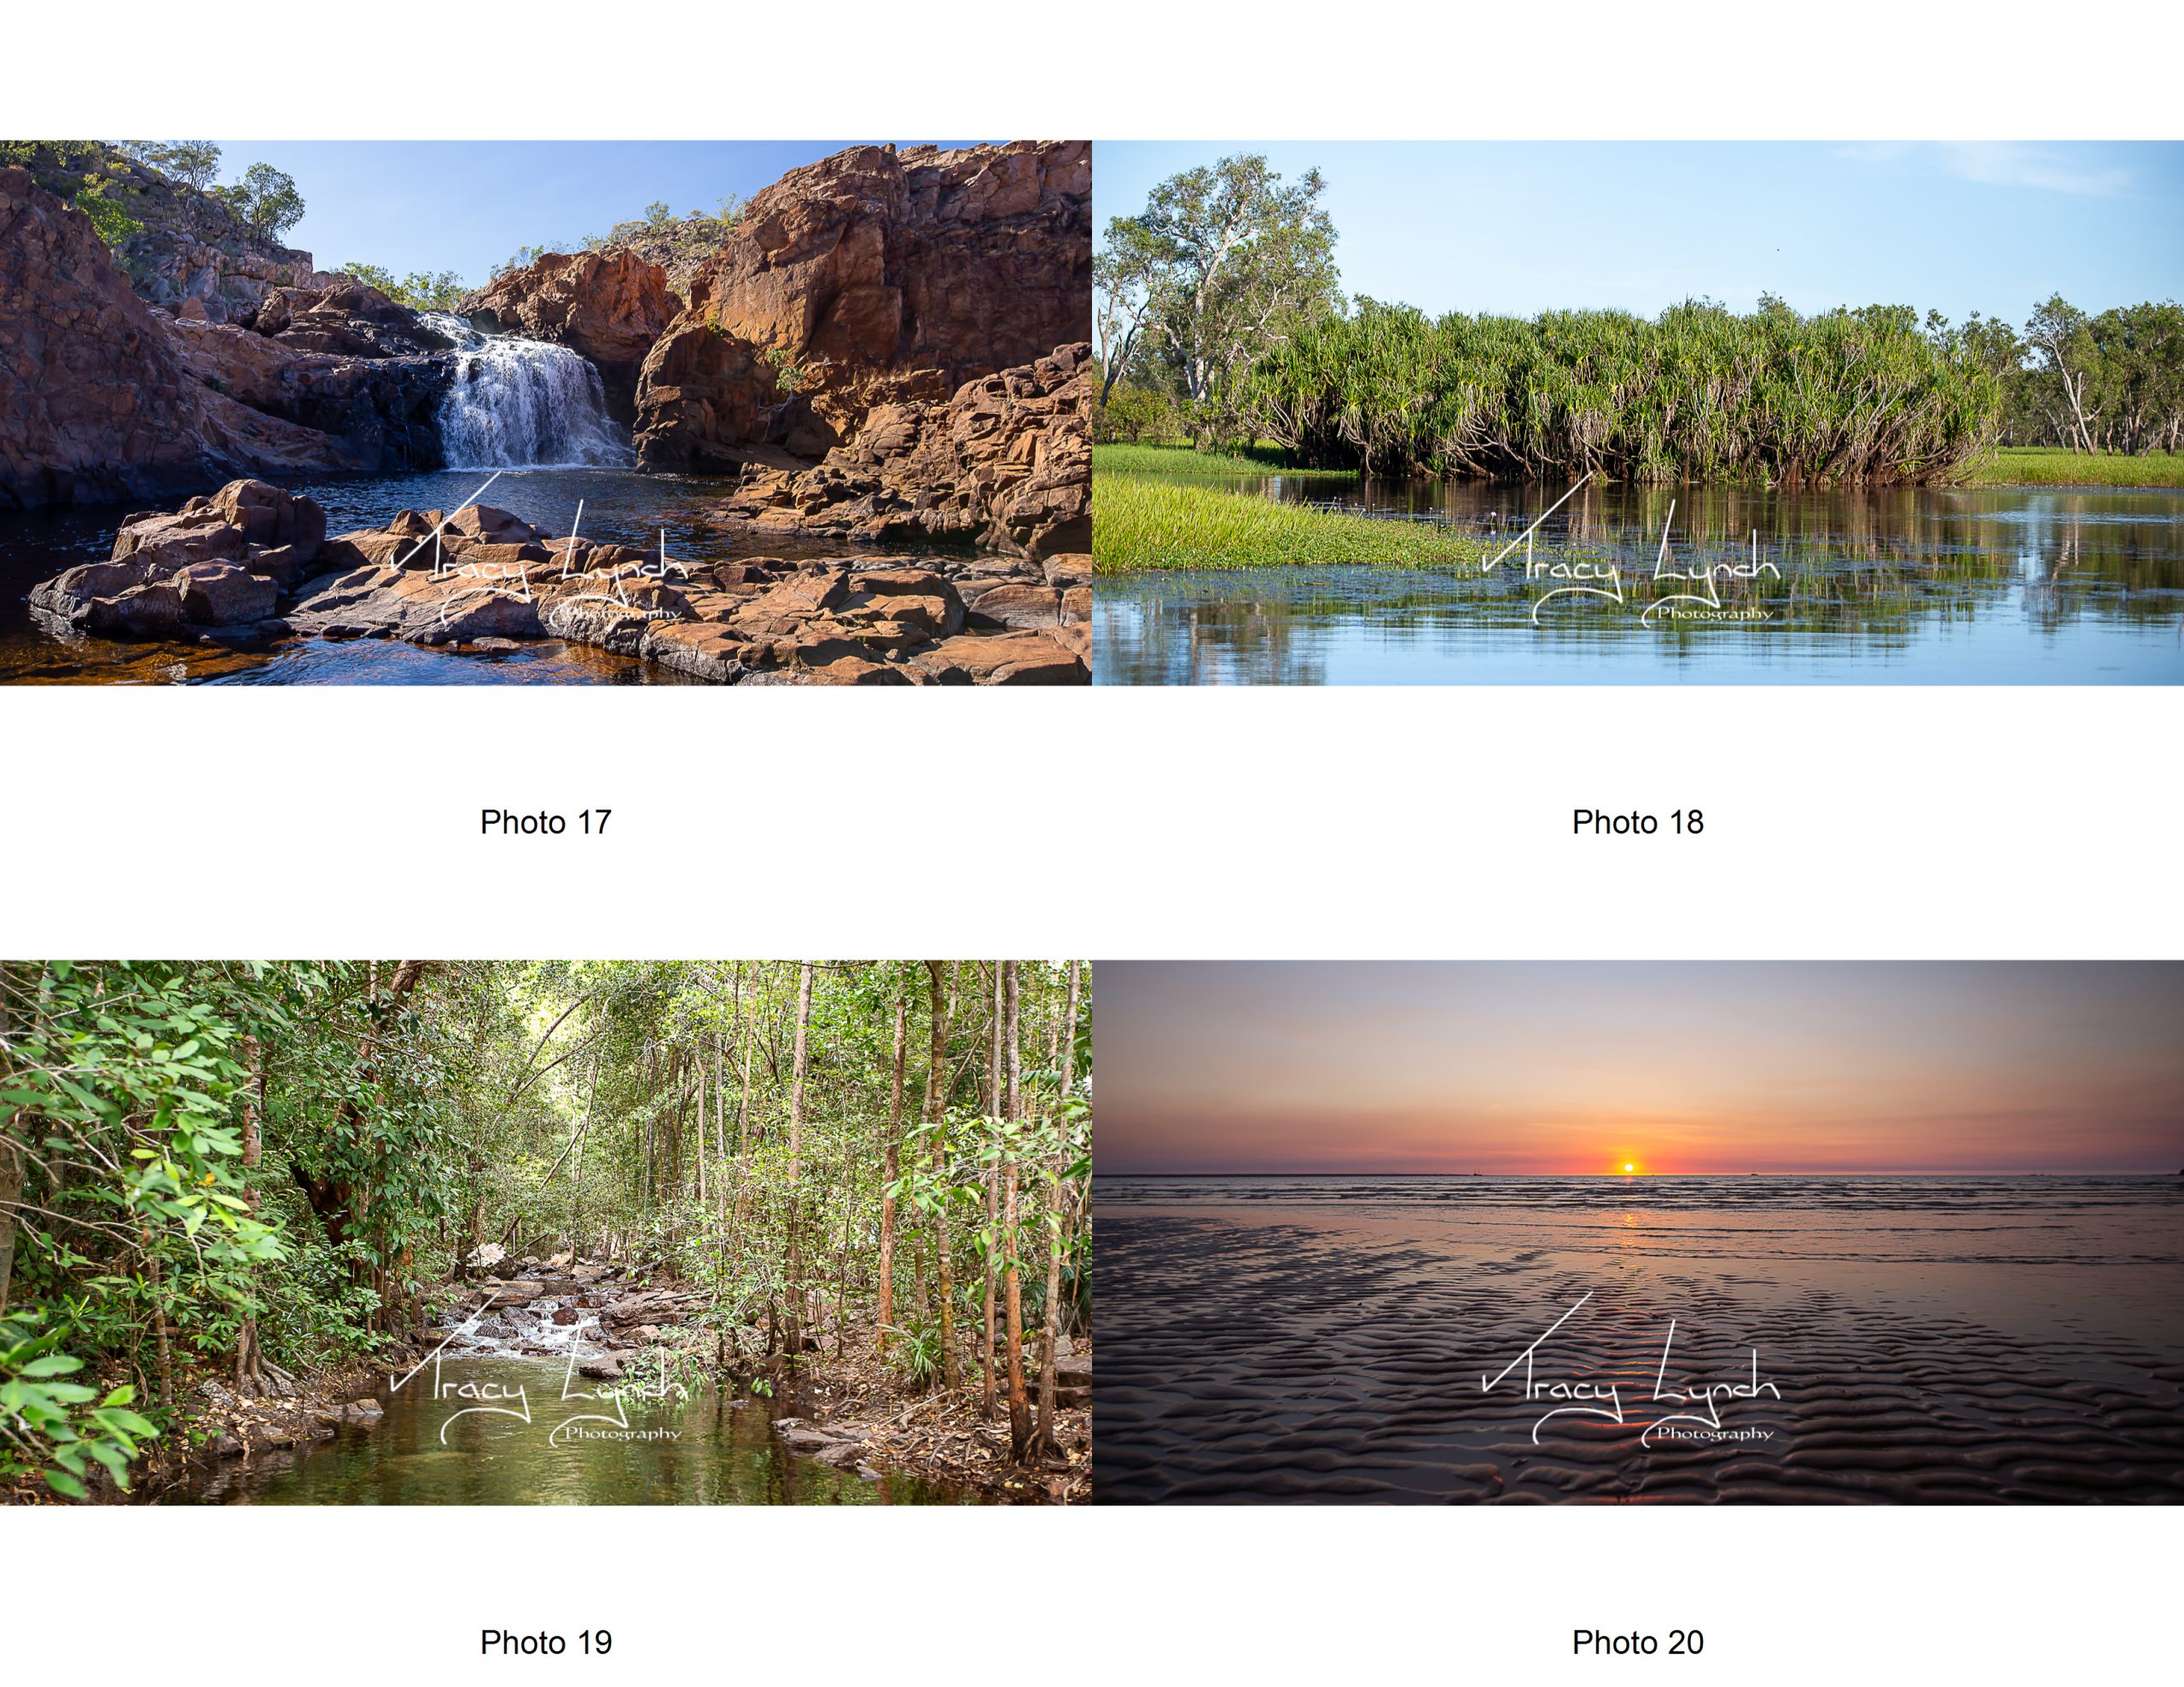Select the "Photo 20" caption label
This screenshot has width=2184, height=1687.
click(1638, 1642)
